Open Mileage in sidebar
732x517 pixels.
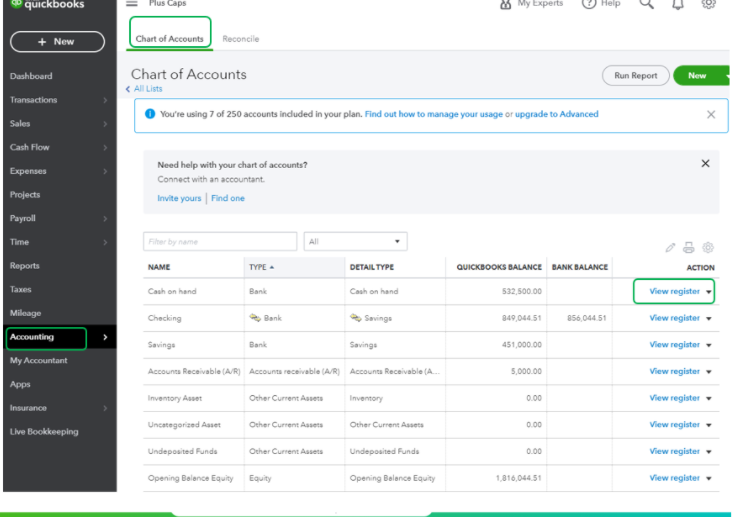click(x=25, y=313)
